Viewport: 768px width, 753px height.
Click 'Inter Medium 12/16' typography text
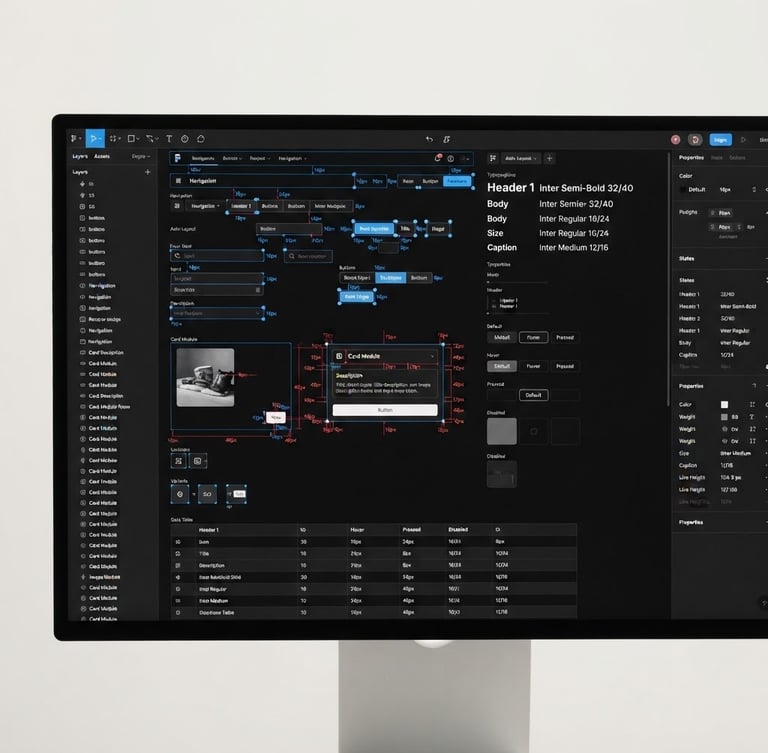click(574, 247)
